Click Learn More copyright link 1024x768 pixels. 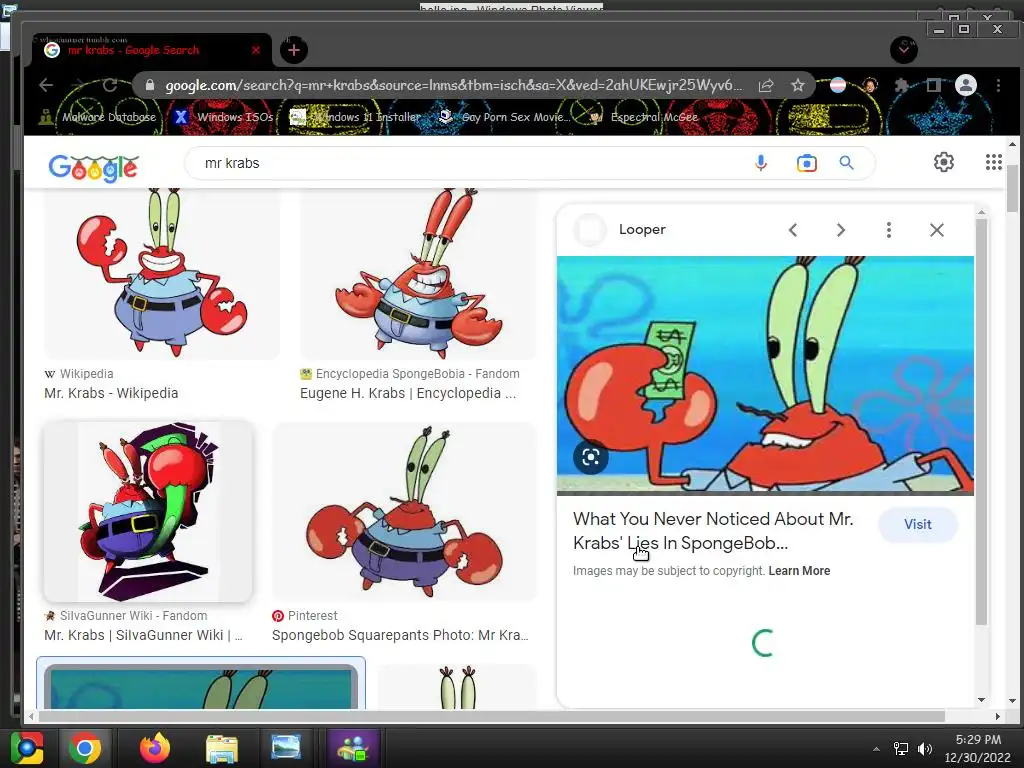click(799, 571)
